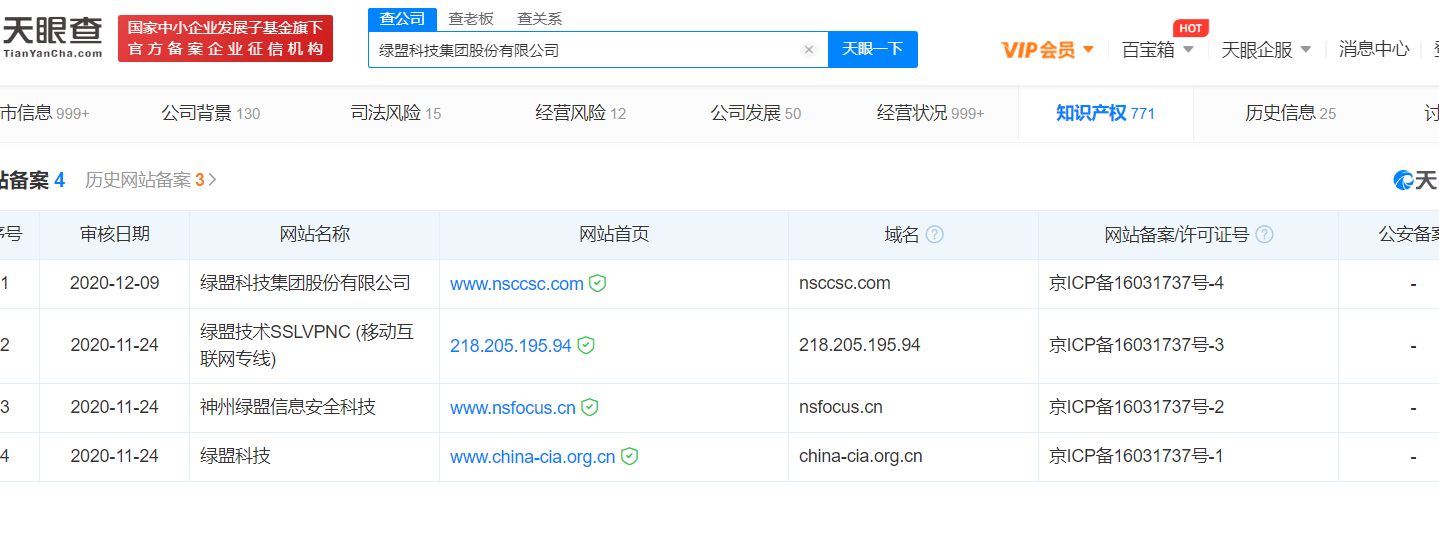Open help icon next to 网站备案/许可证号 header
Image resolution: width=1439 pixels, height=548 pixels.
point(1264,234)
